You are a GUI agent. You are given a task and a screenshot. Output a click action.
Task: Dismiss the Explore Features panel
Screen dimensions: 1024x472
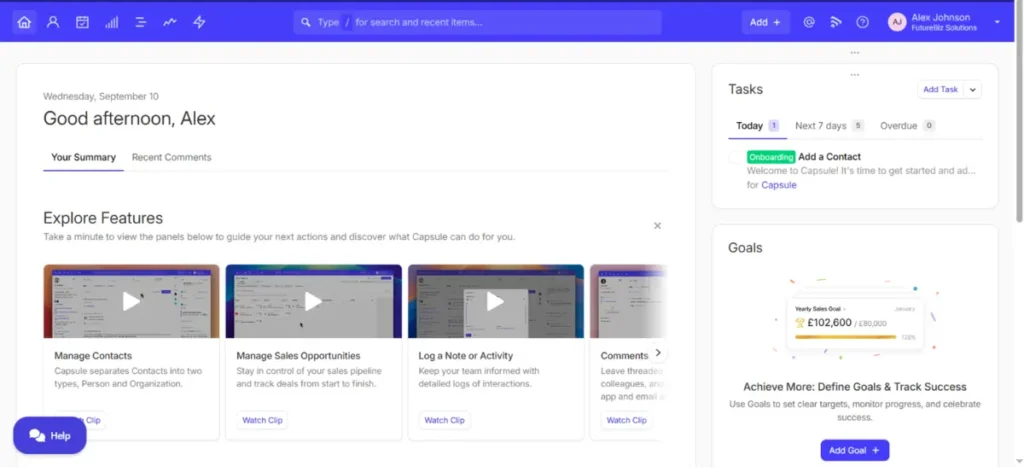(657, 226)
